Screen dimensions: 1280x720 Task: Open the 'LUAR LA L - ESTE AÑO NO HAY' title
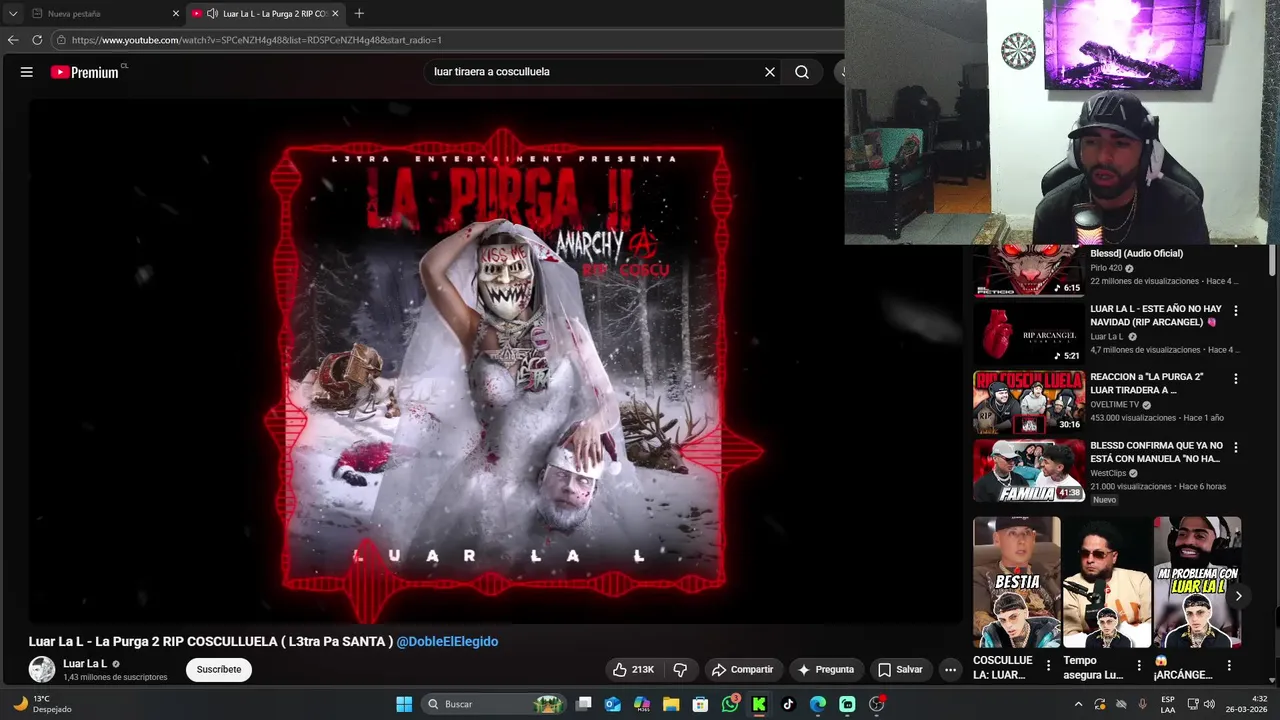pyautogui.click(x=1156, y=315)
